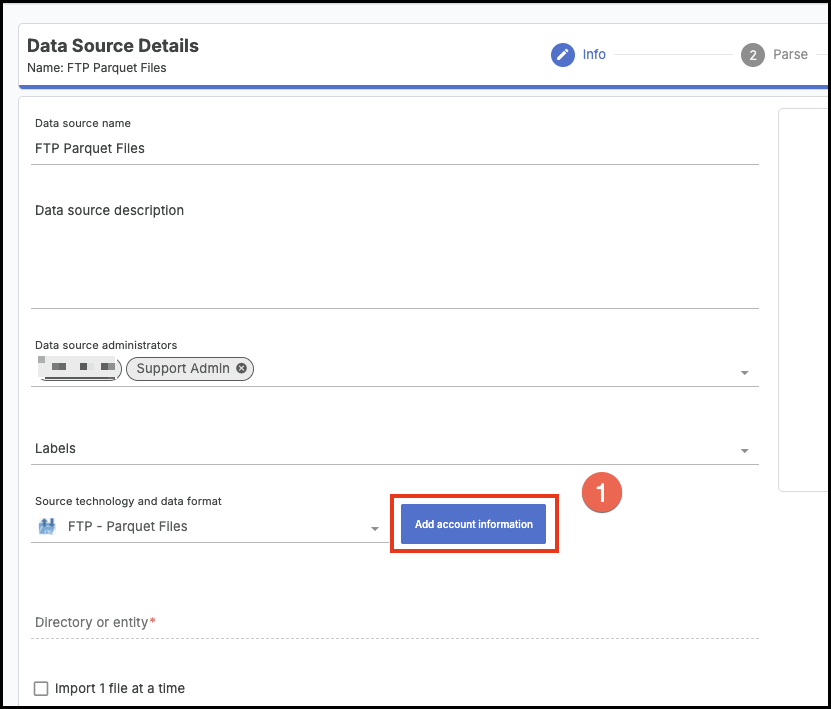Click the step 2 circle icon
Image resolution: width=831 pixels, height=709 pixels.
click(751, 55)
